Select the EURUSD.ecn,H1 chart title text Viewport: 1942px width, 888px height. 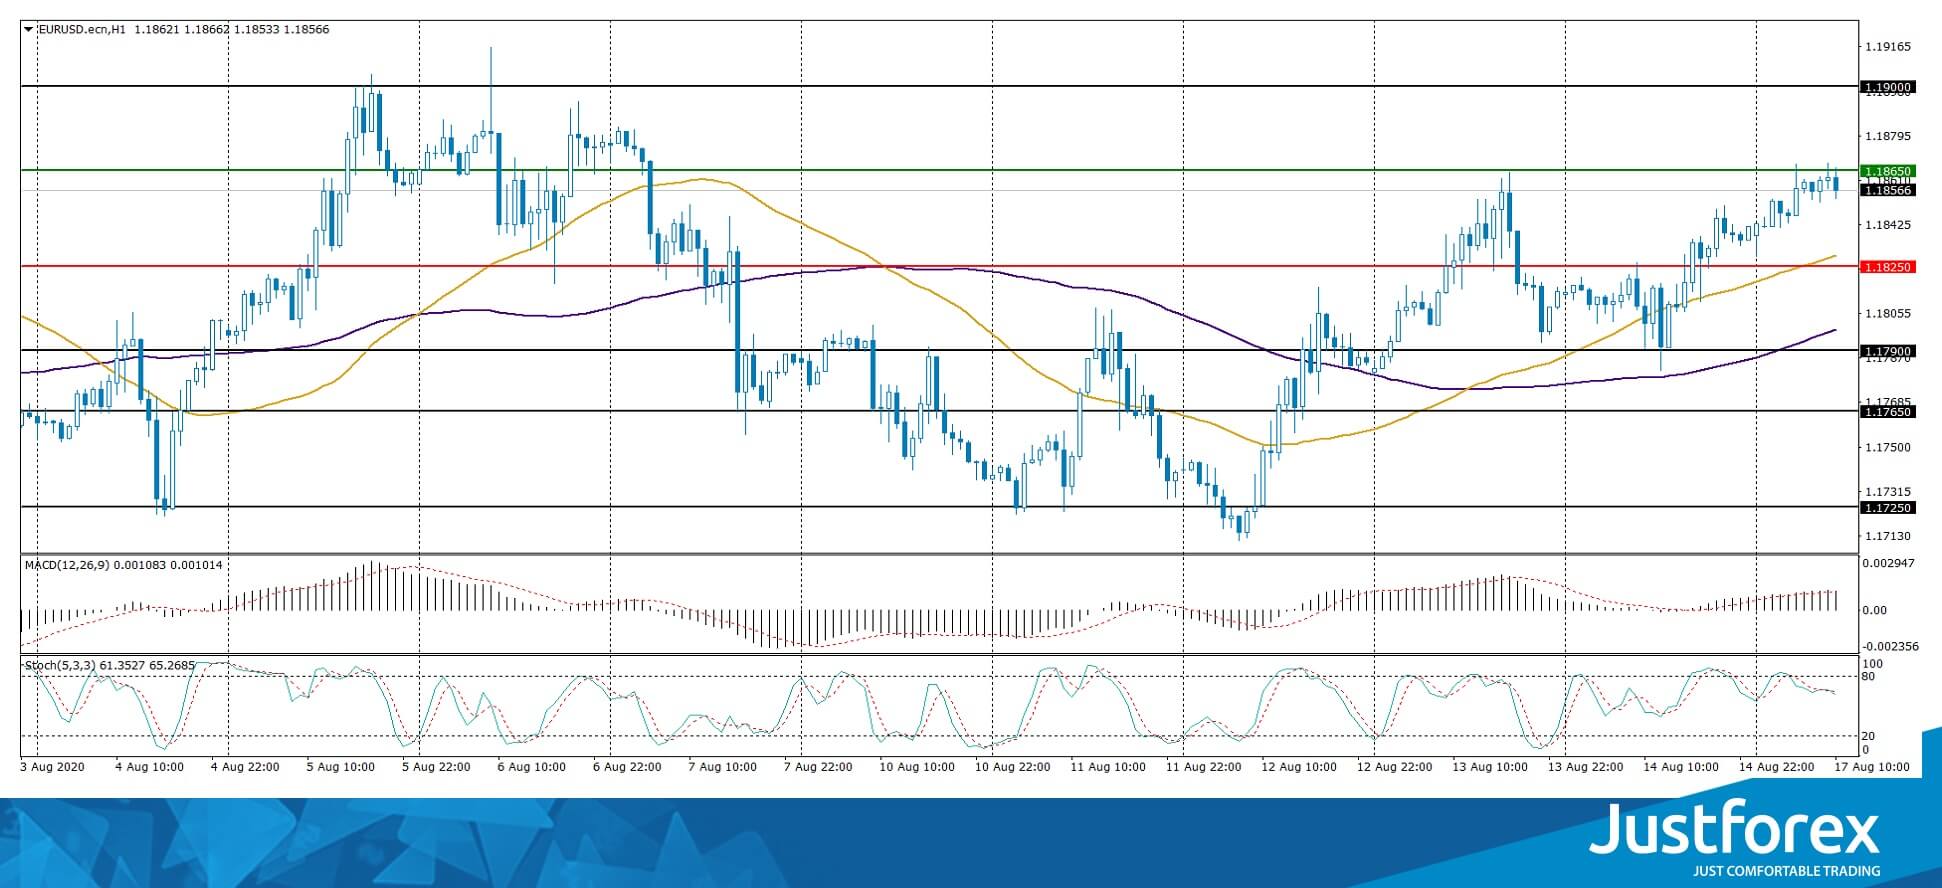pyautogui.click(x=81, y=29)
